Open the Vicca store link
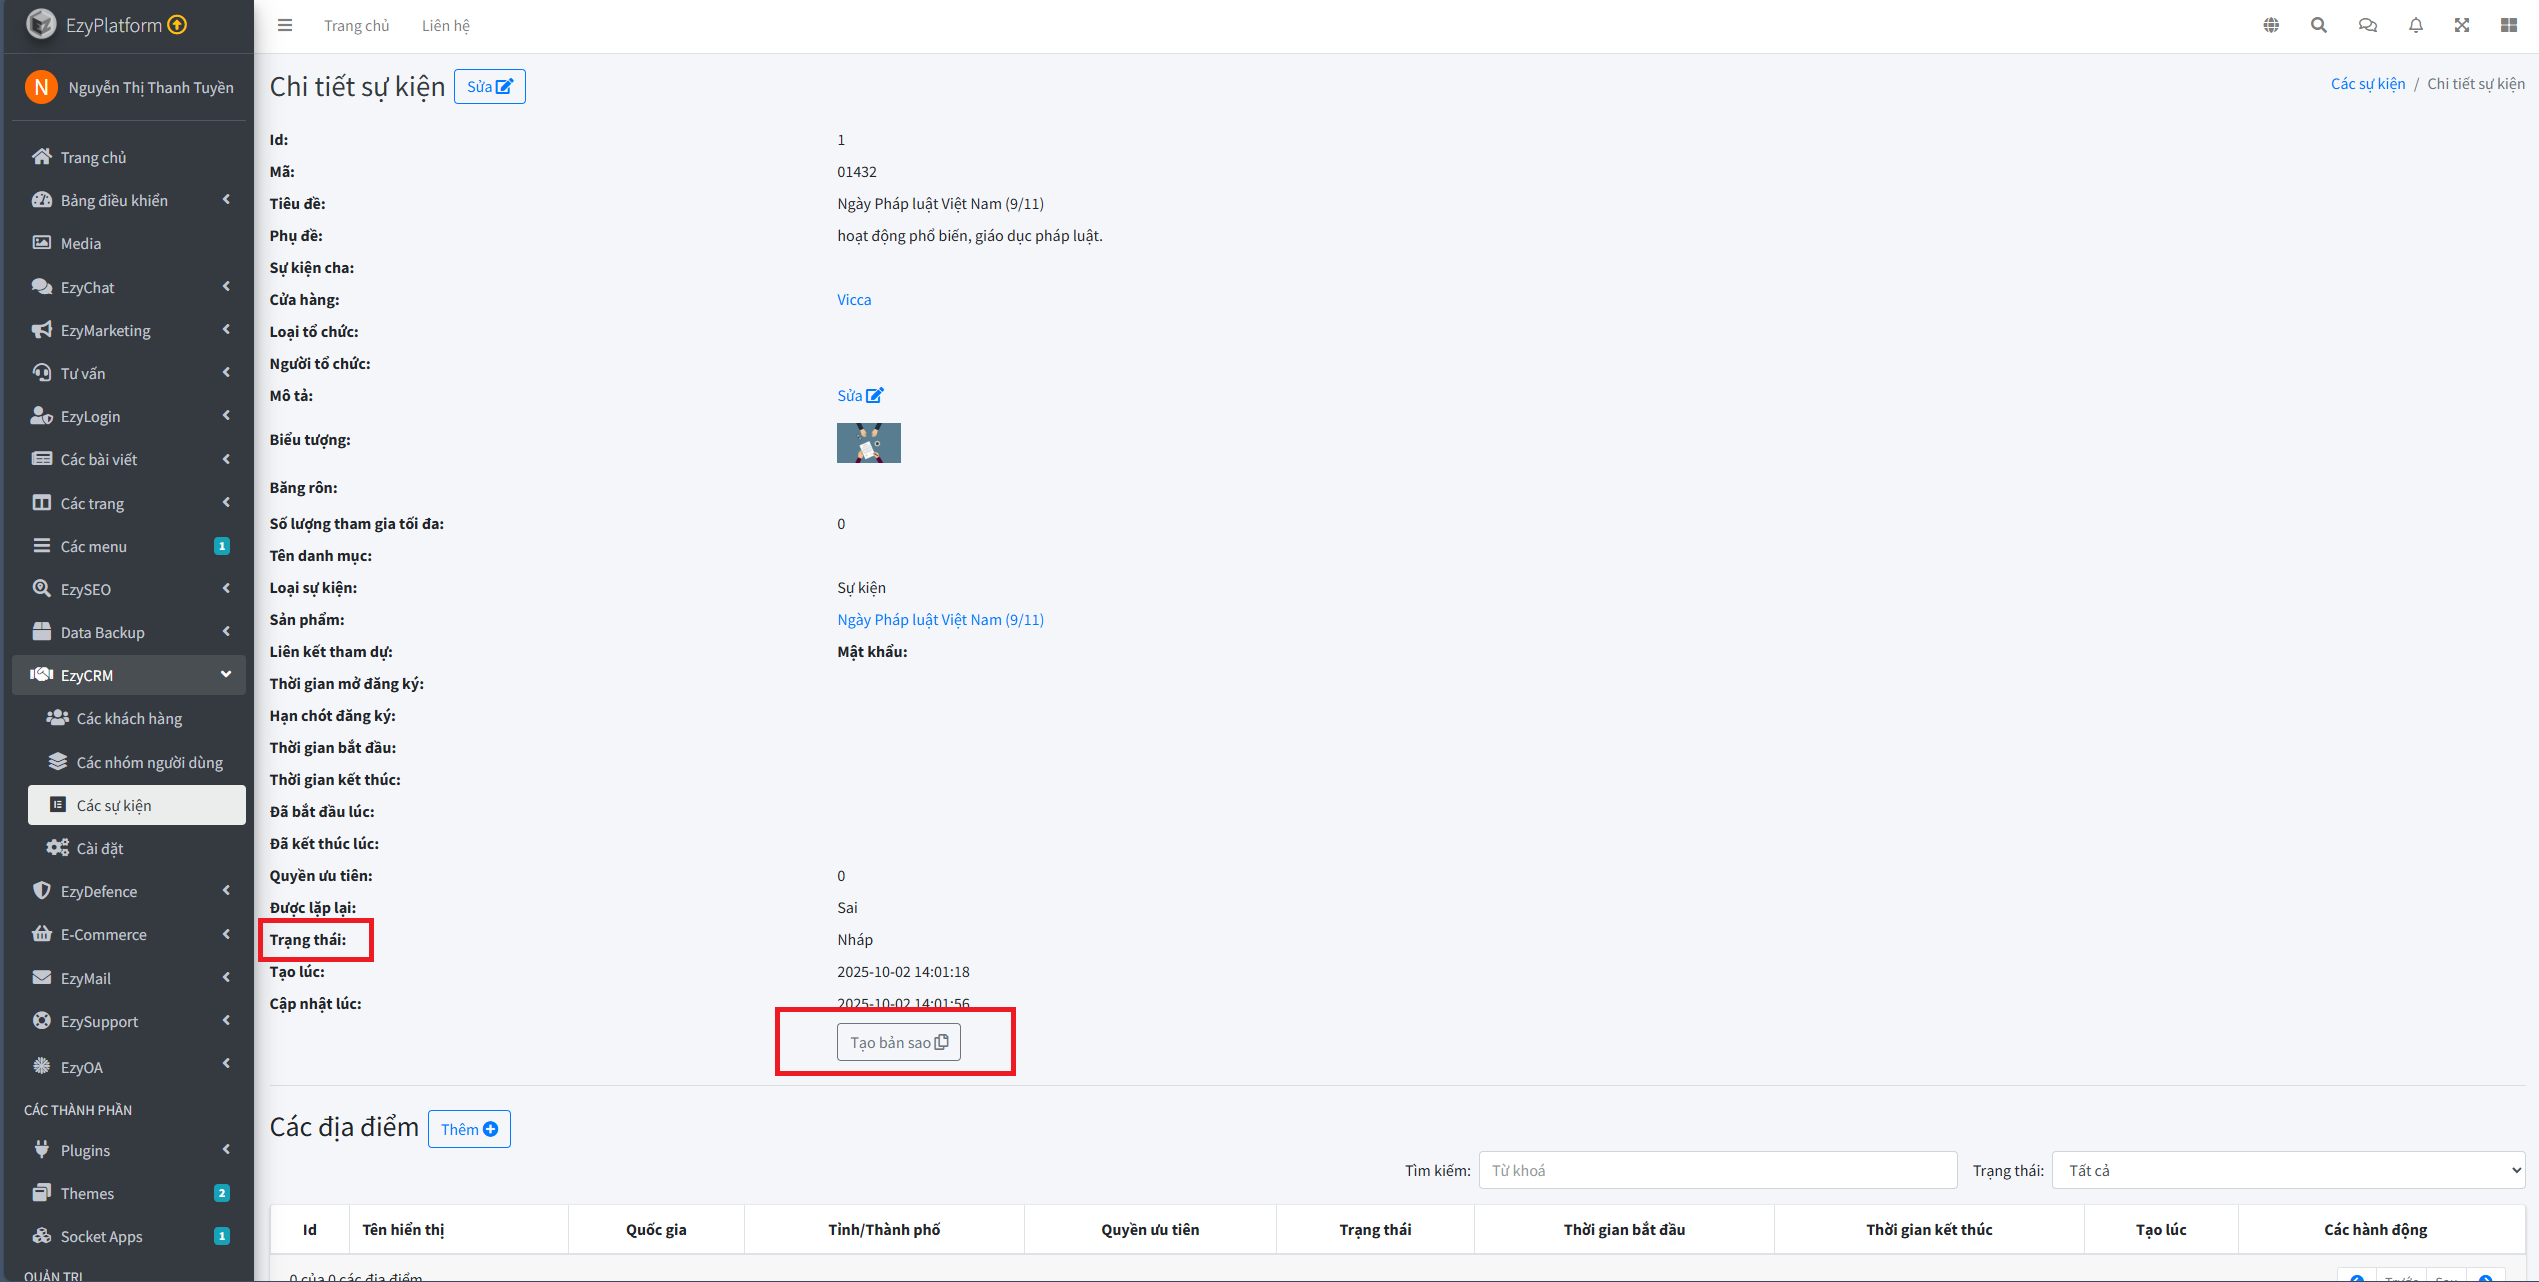This screenshot has height=1282, width=2539. click(853, 299)
